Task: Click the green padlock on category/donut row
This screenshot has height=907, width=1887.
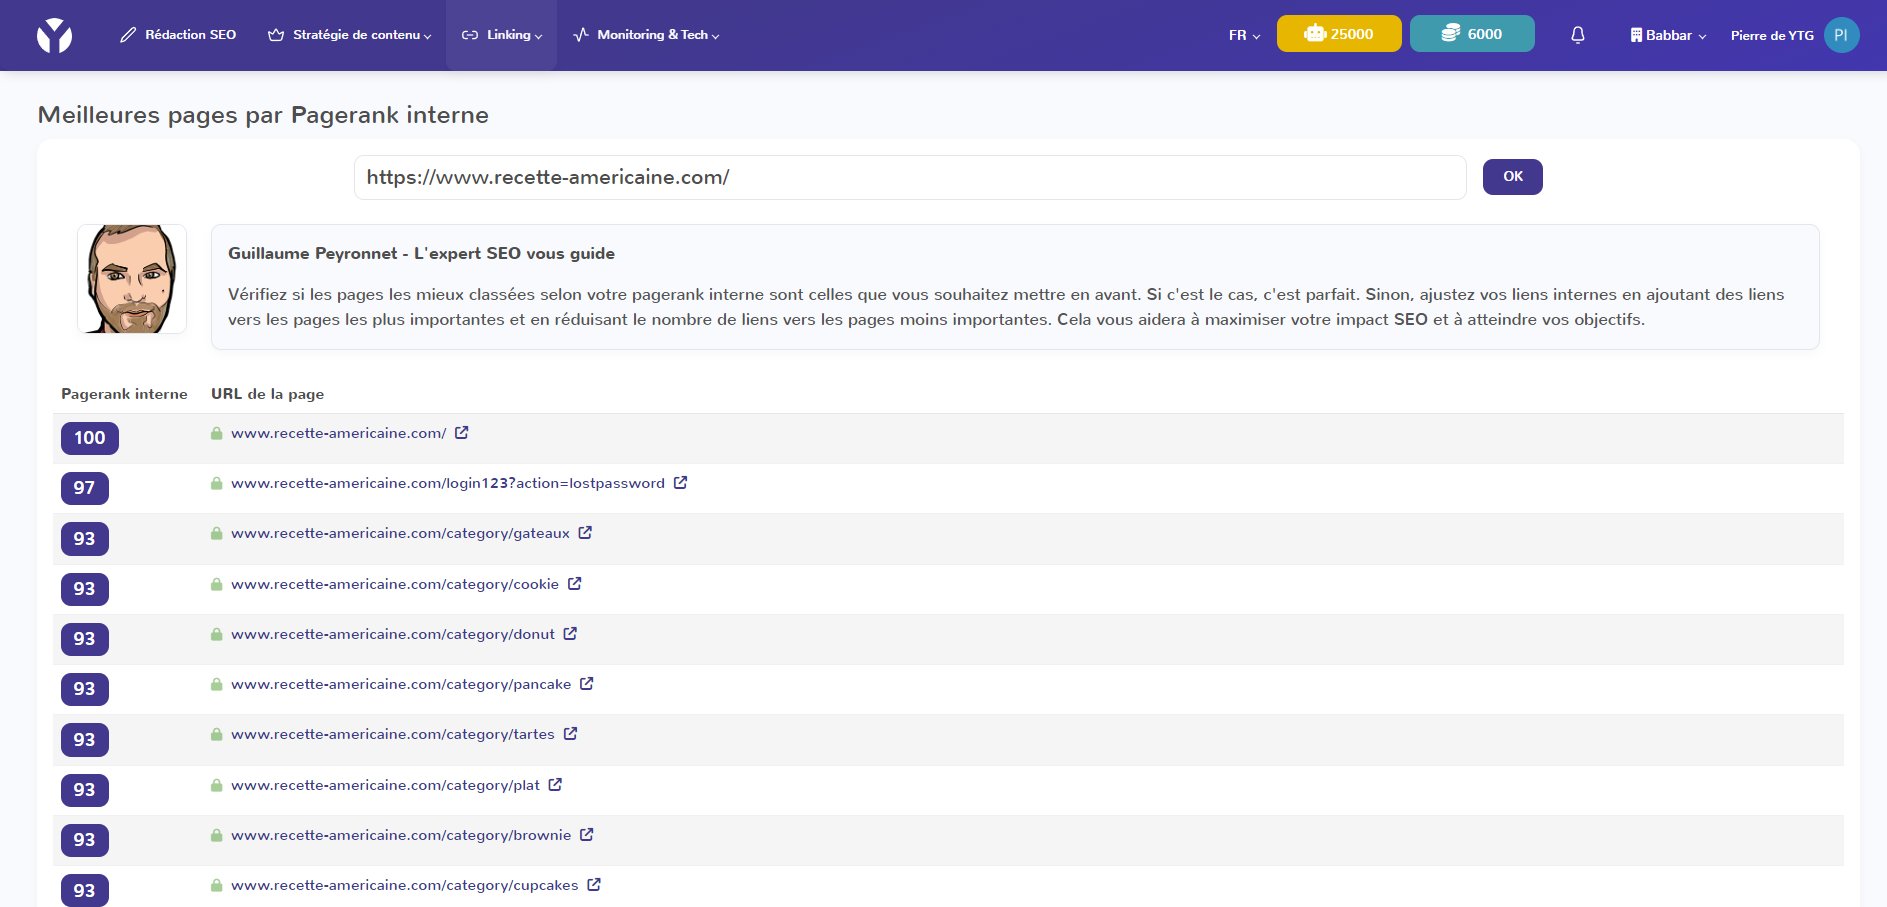Action: tap(216, 634)
